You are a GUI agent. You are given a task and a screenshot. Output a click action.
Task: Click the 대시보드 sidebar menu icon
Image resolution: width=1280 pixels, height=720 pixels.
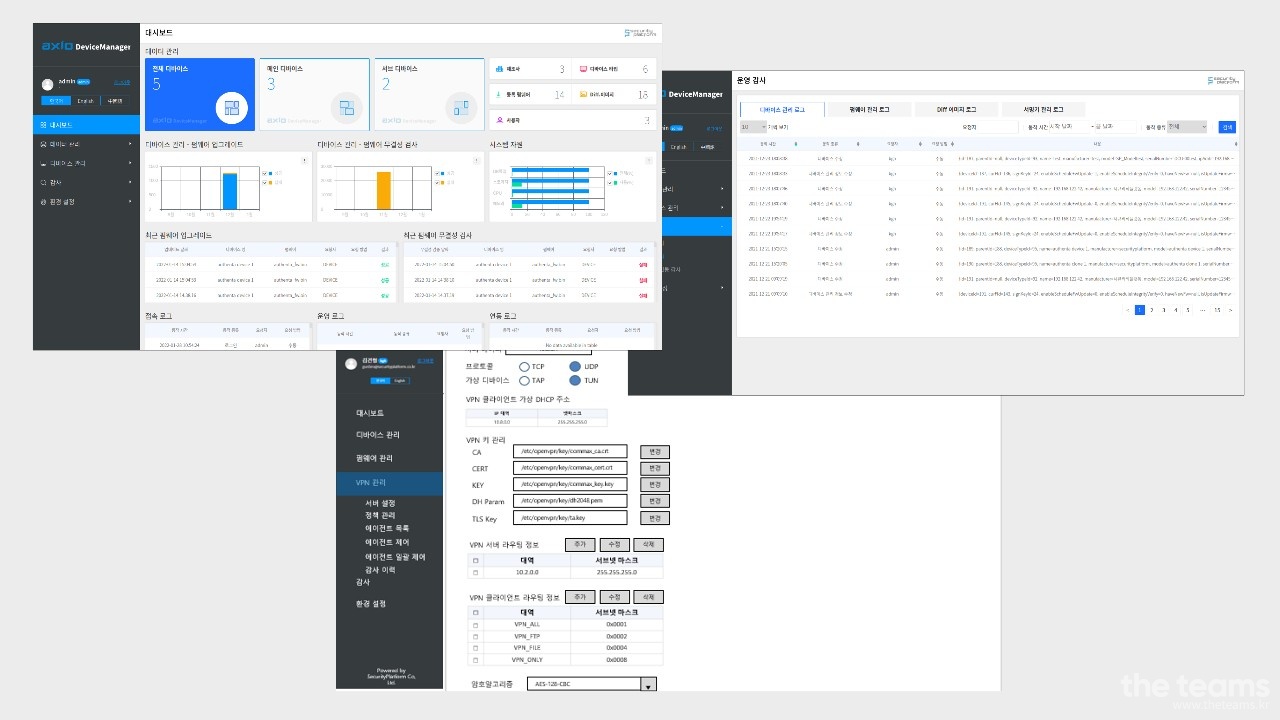coord(42,125)
